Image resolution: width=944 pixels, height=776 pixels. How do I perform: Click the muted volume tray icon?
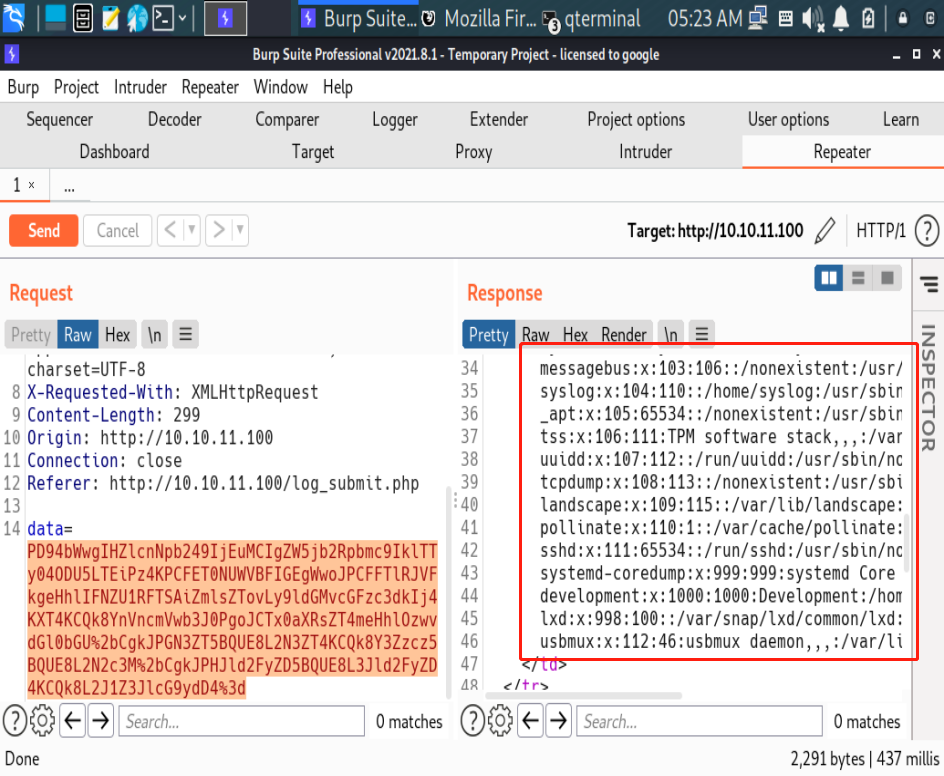[x=813, y=19]
